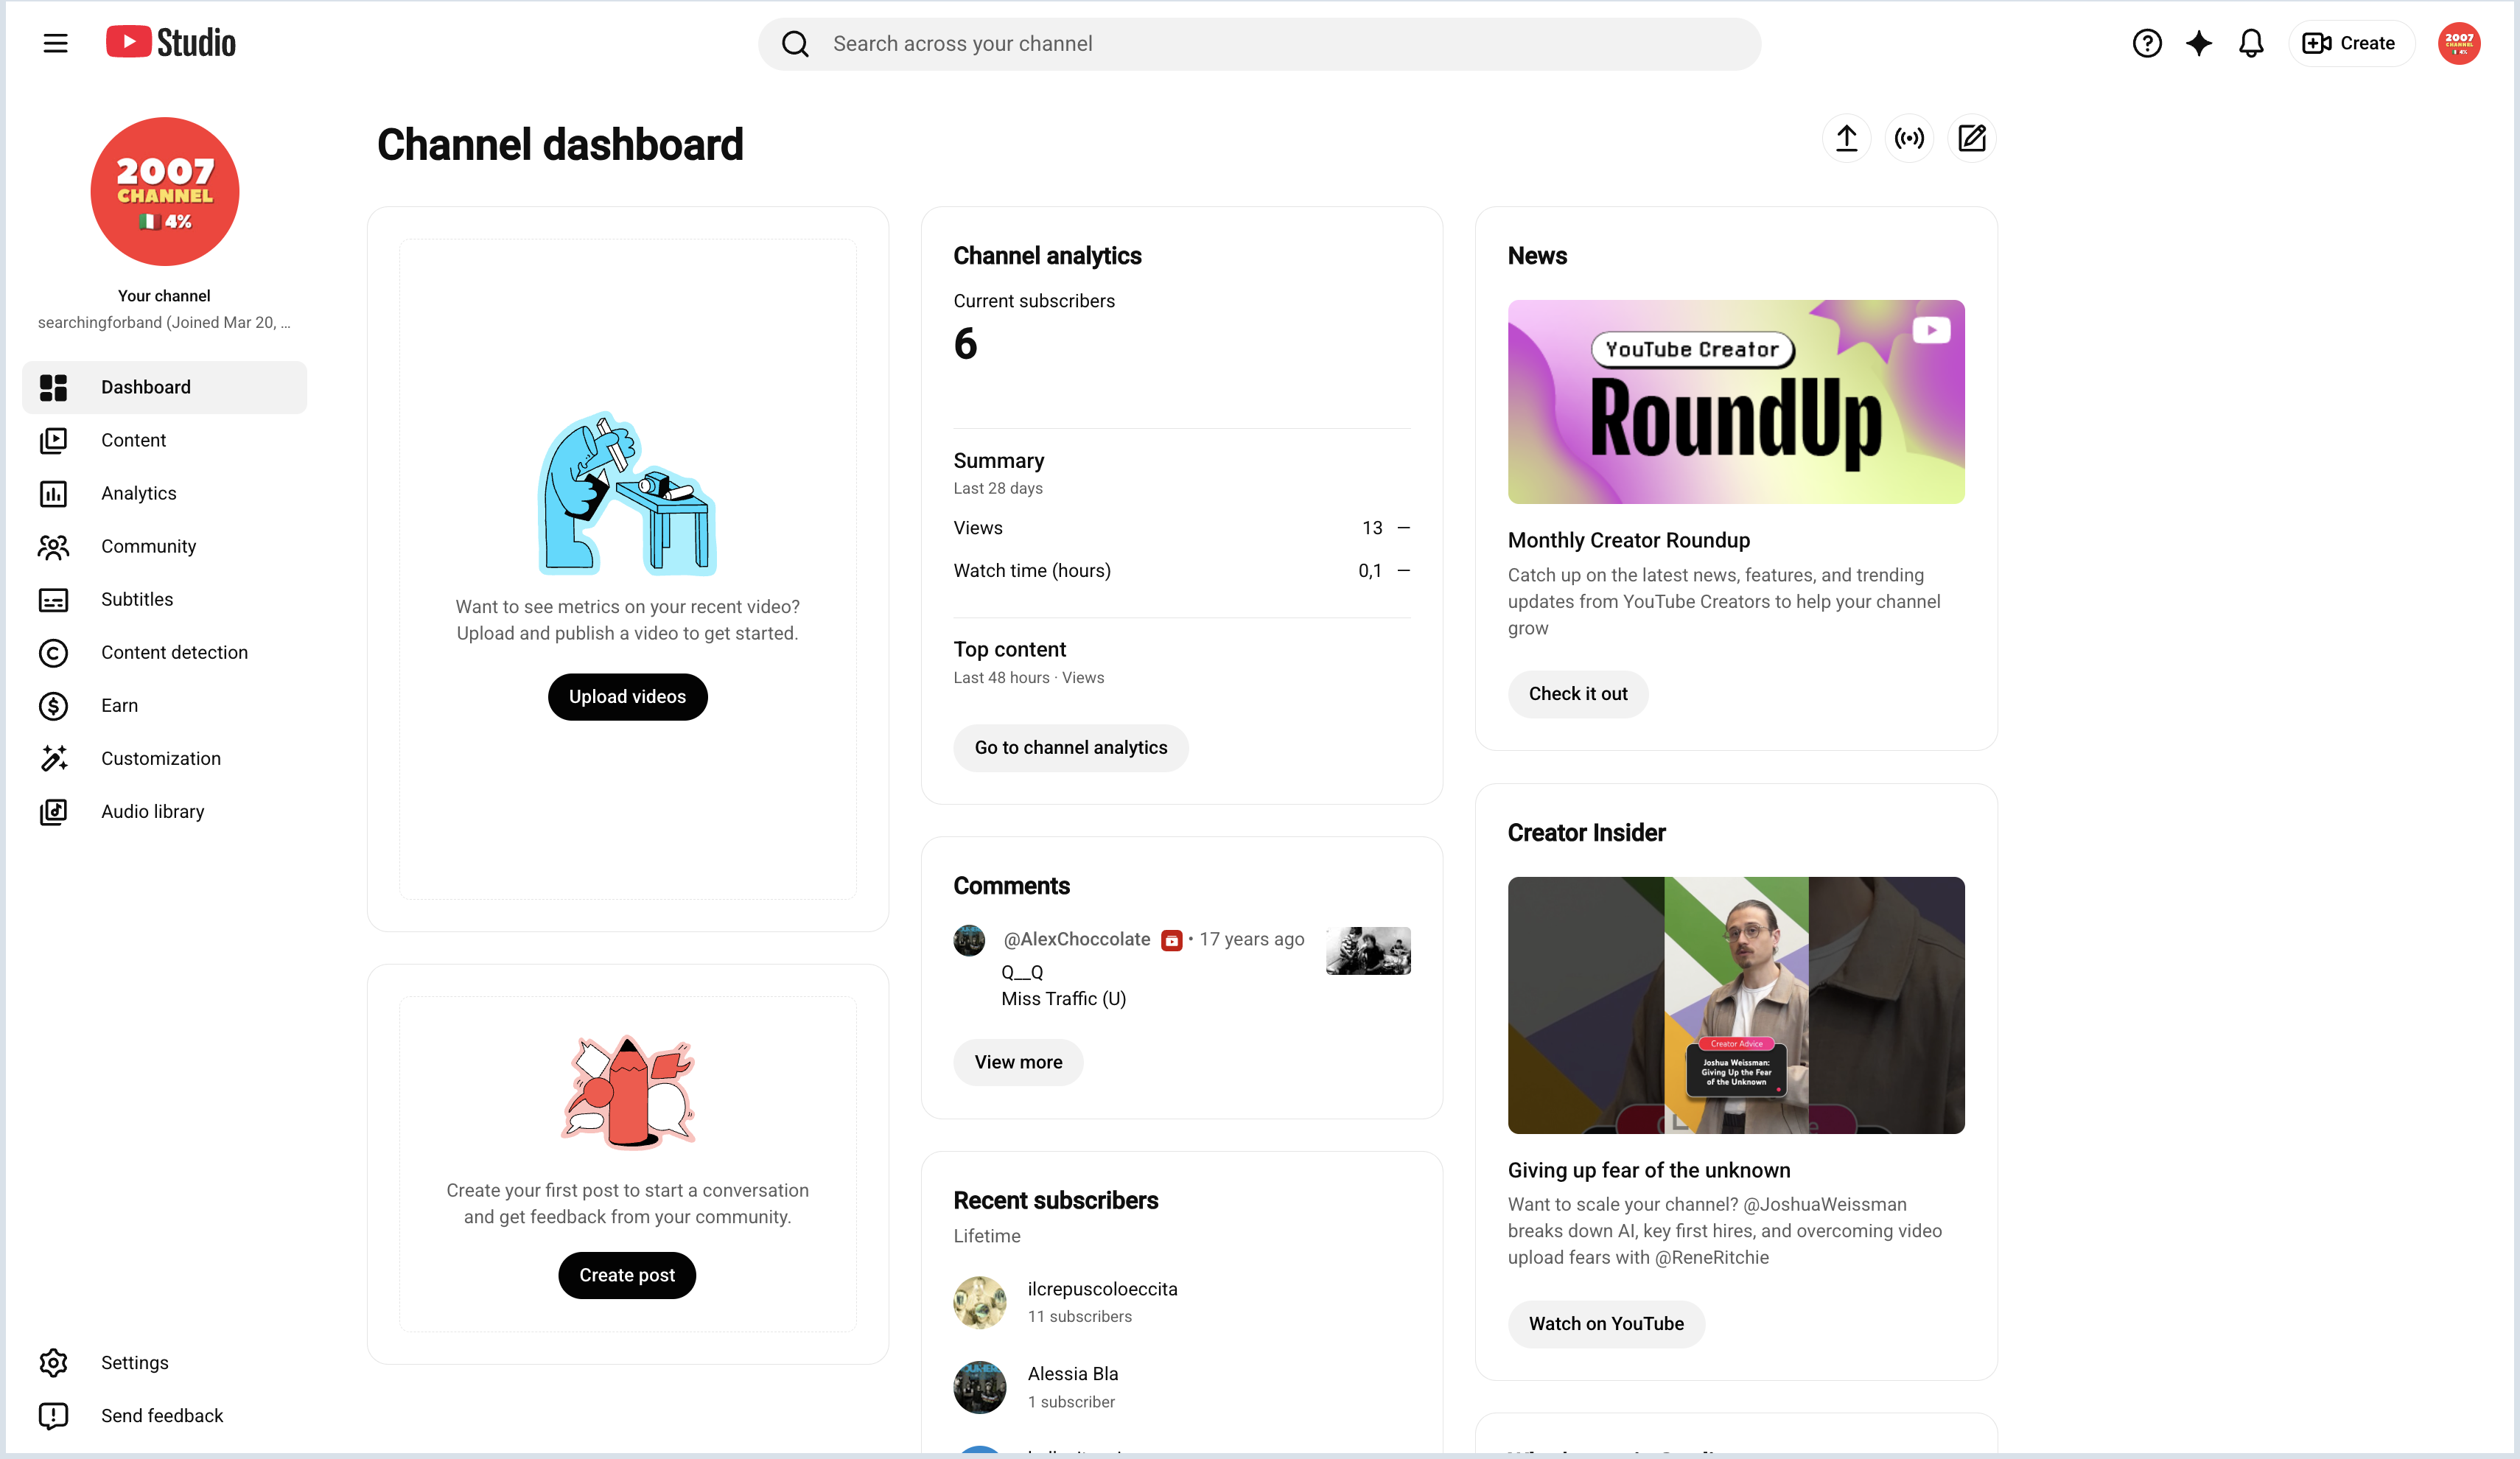Image resolution: width=2520 pixels, height=1459 pixels.
Task: Click the Dashboard grid icon in sidebar
Action: tap(53, 387)
